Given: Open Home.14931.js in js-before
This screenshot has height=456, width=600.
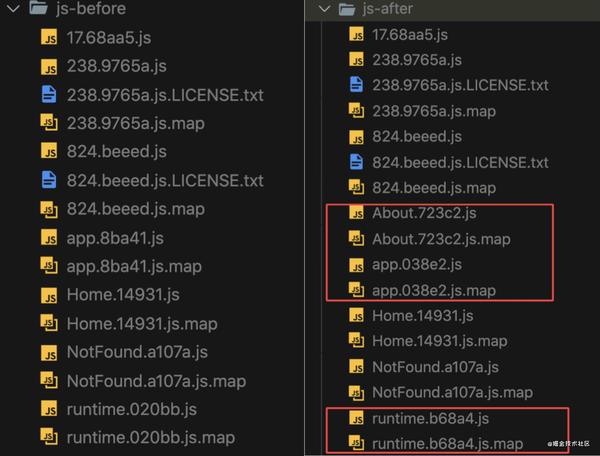Looking at the screenshot, I should [x=123, y=295].
